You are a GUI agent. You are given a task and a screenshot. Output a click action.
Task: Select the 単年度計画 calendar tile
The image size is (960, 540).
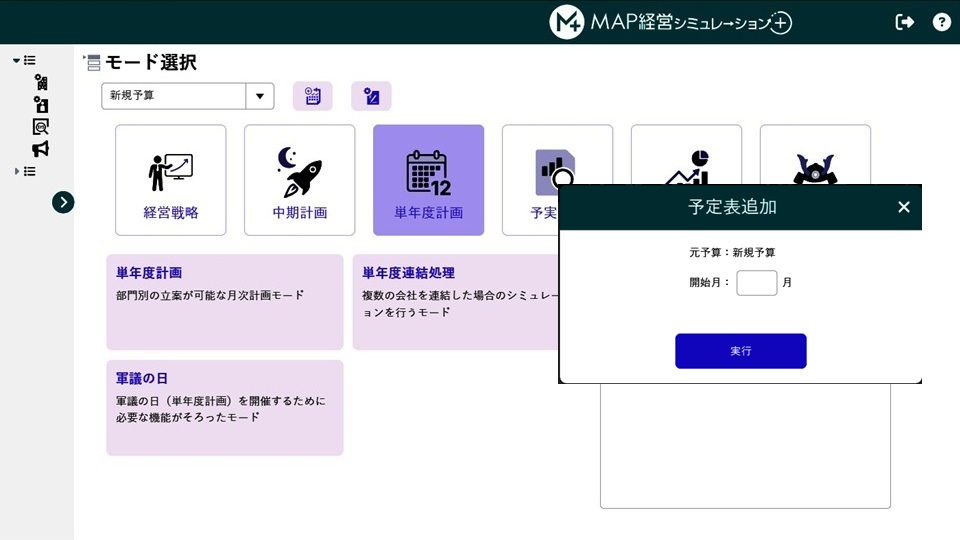point(428,180)
